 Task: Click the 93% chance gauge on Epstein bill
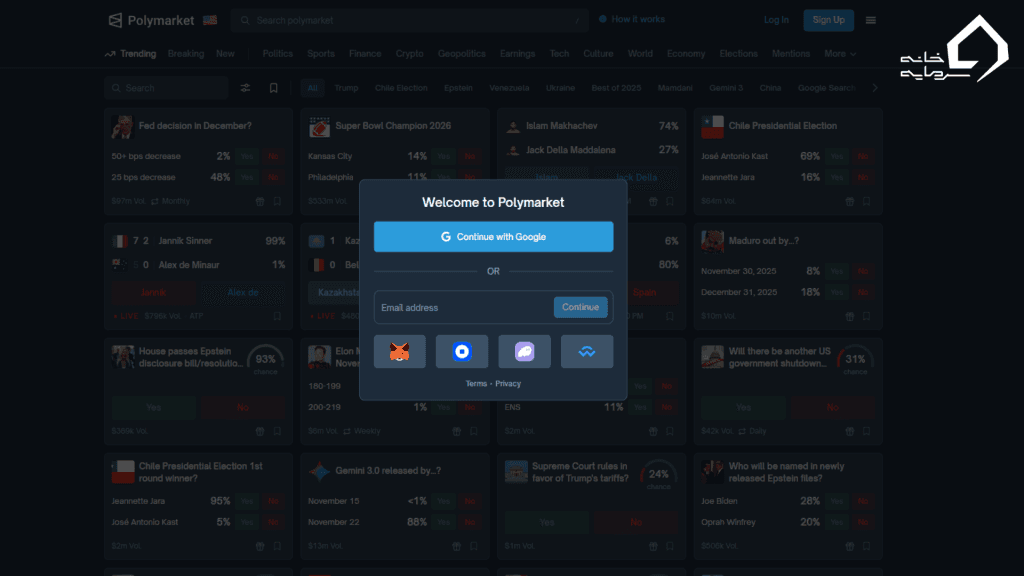(x=266, y=361)
